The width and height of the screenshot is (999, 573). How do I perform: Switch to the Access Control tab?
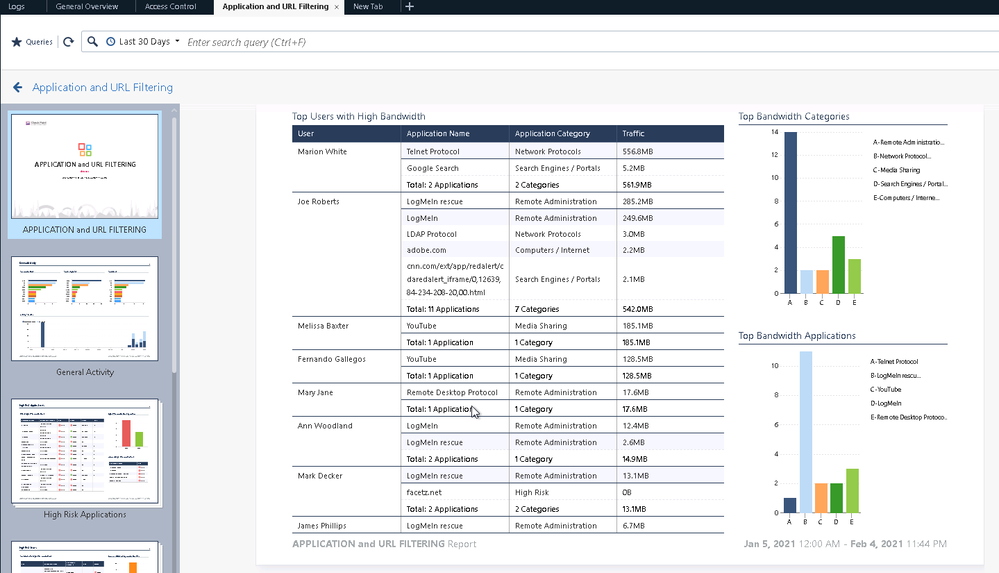(170, 6)
